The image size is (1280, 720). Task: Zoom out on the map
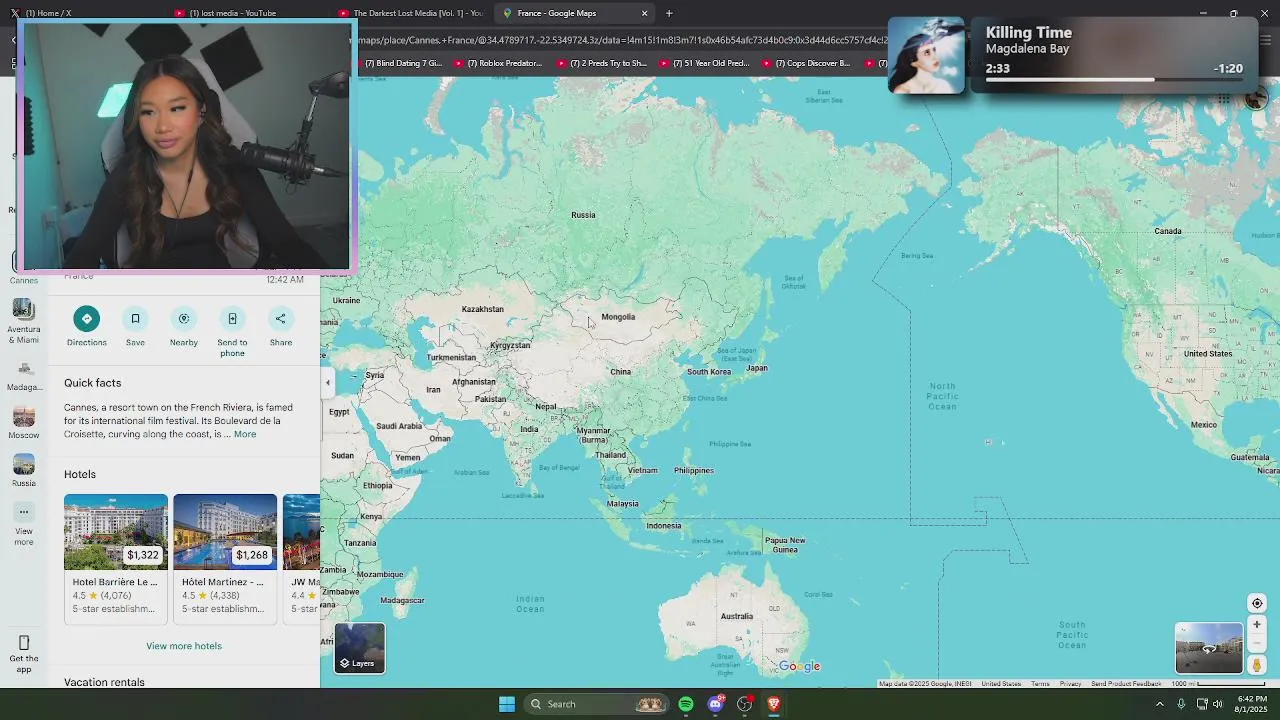click(1257, 644)
